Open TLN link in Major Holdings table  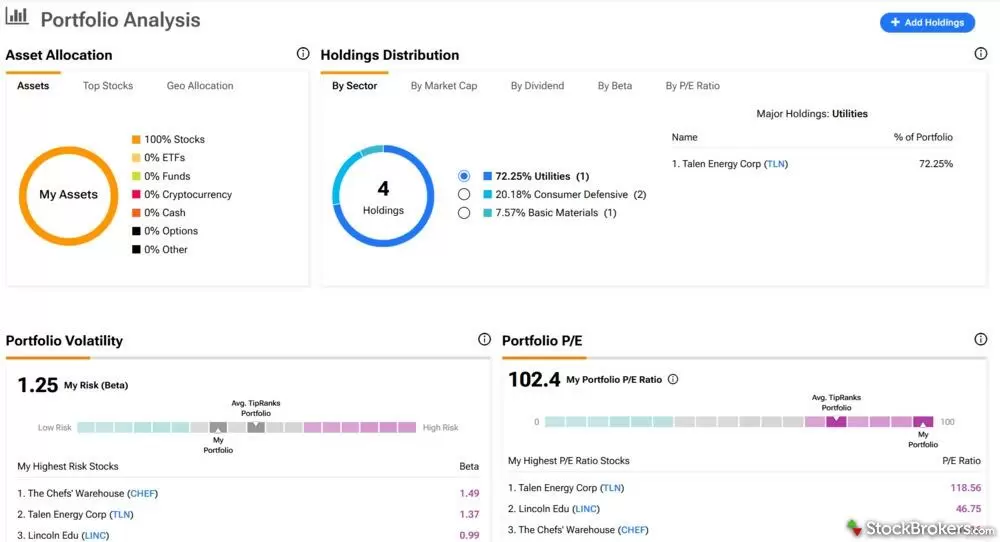coord(776,164)
